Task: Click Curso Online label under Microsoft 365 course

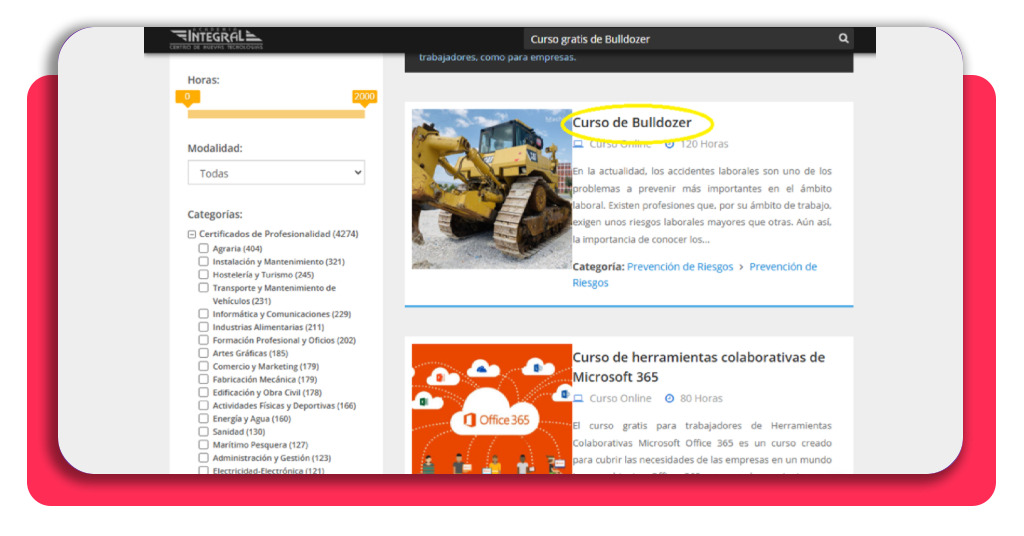Action: [x=620, y=398]
